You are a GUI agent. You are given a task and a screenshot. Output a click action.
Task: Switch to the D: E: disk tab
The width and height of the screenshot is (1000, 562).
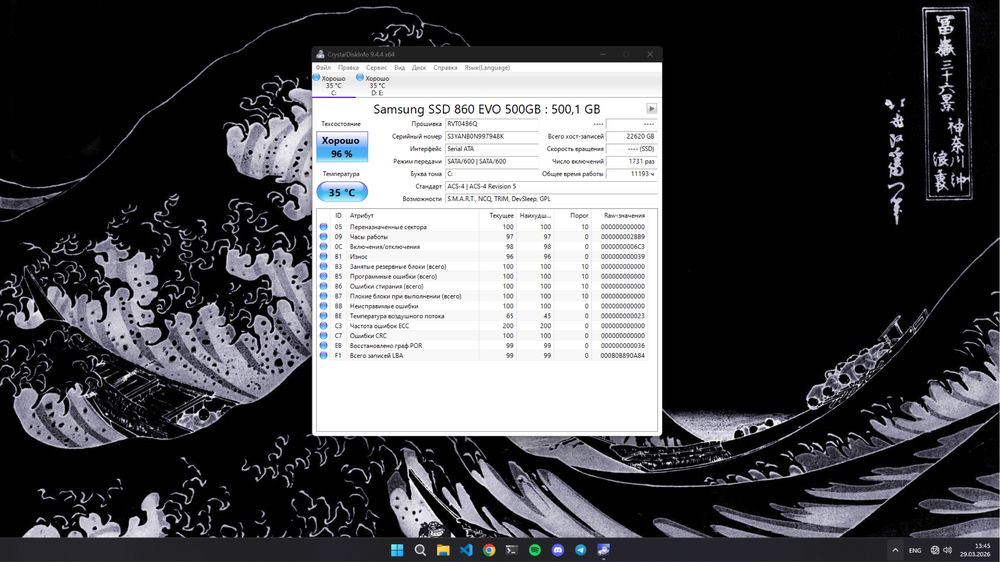click(377, 85)
